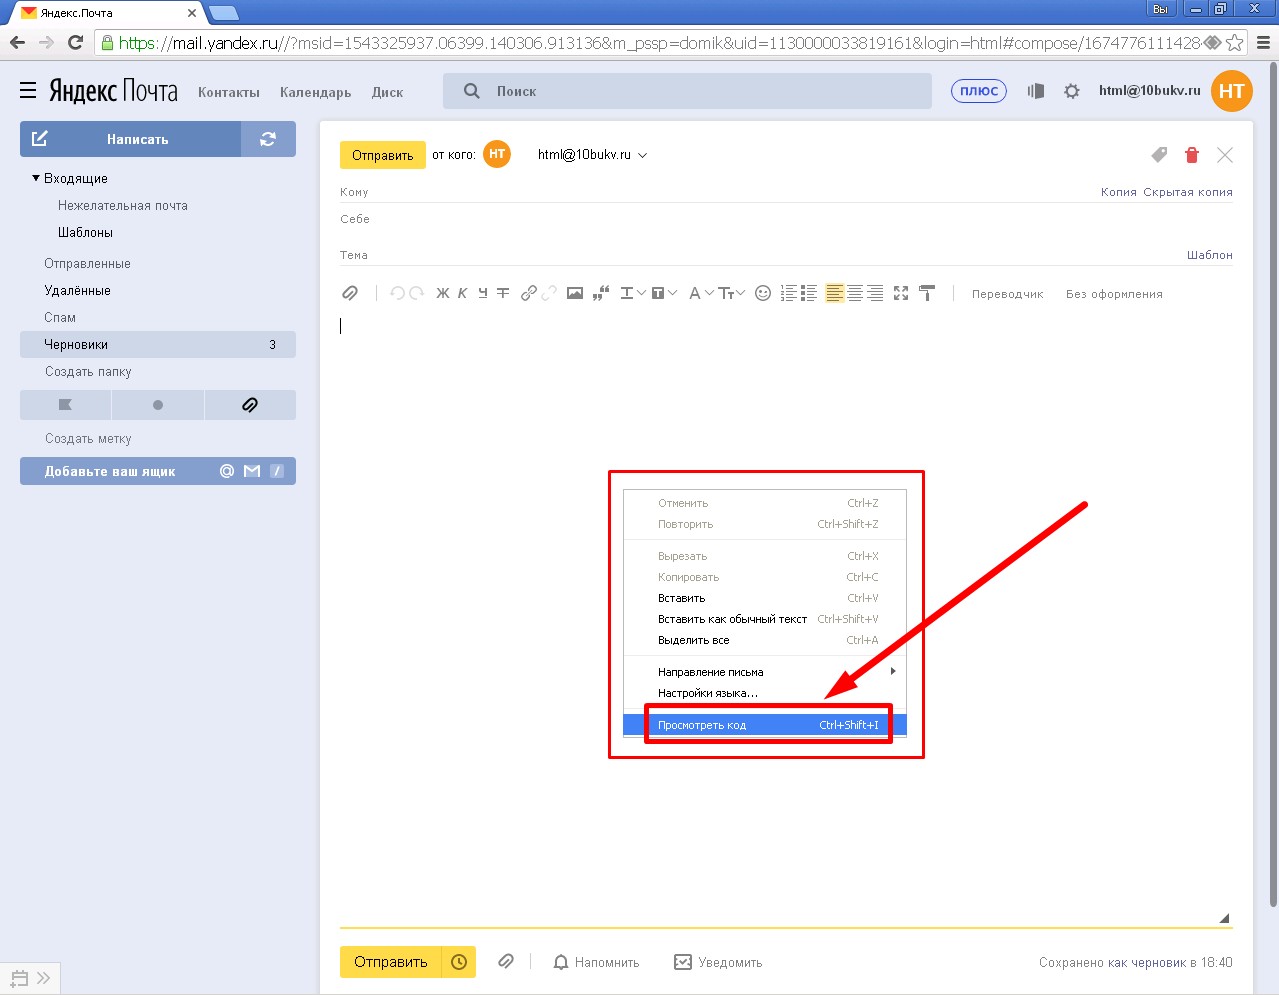Click the ПЛЮС subscription badge
Screen dimensions: 1279x995
pyautogui.click(x=979, y=91)
